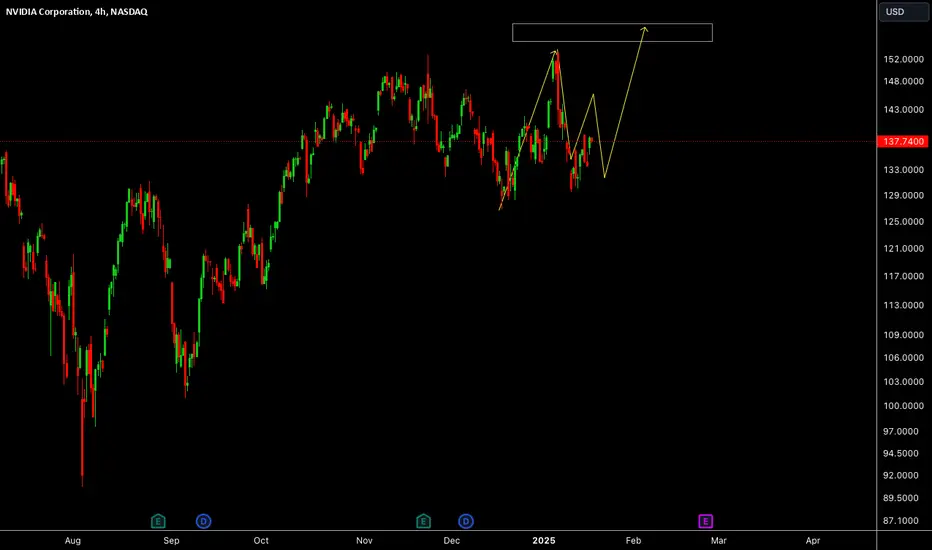The height and width of the screenshot is (550, 932).
Task: Click the 129.0000 price scale label
Action: (x=903, y=196)
